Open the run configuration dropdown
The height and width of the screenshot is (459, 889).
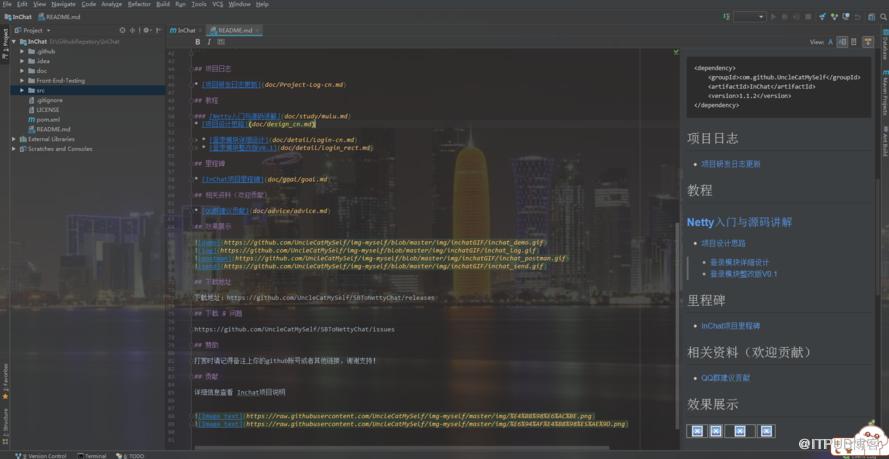click(x=750, y=17)
